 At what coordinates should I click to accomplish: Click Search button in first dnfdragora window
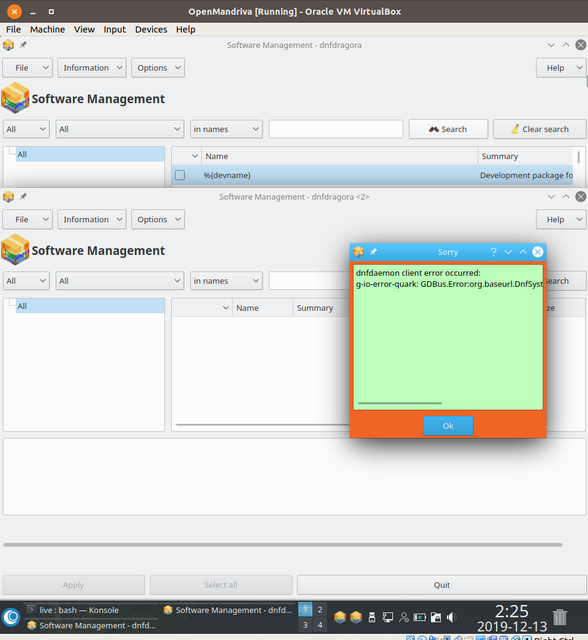coord(448,129)
